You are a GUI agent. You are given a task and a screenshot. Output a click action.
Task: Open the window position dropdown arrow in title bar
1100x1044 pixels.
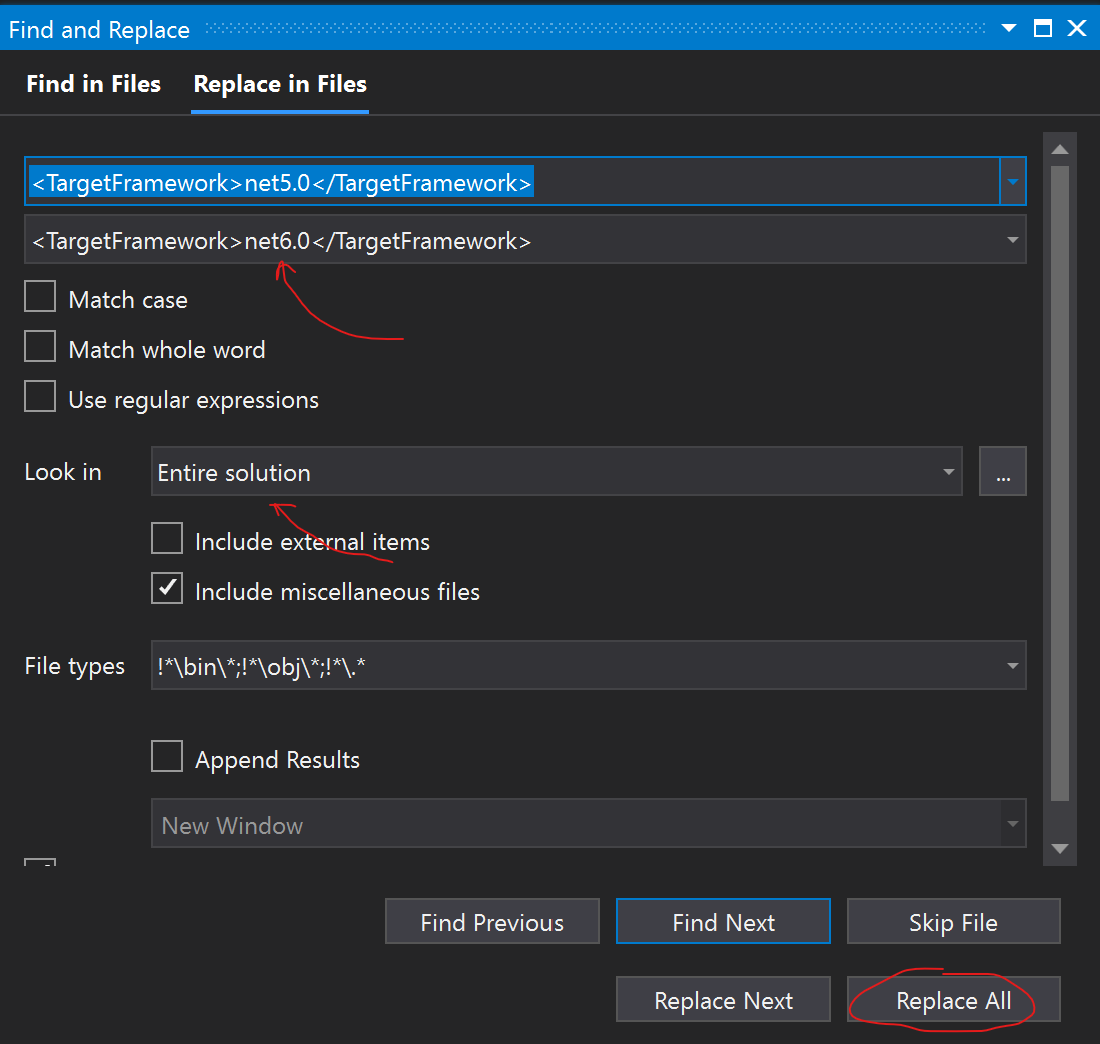pyautogui.click(x=1008, y=28)
